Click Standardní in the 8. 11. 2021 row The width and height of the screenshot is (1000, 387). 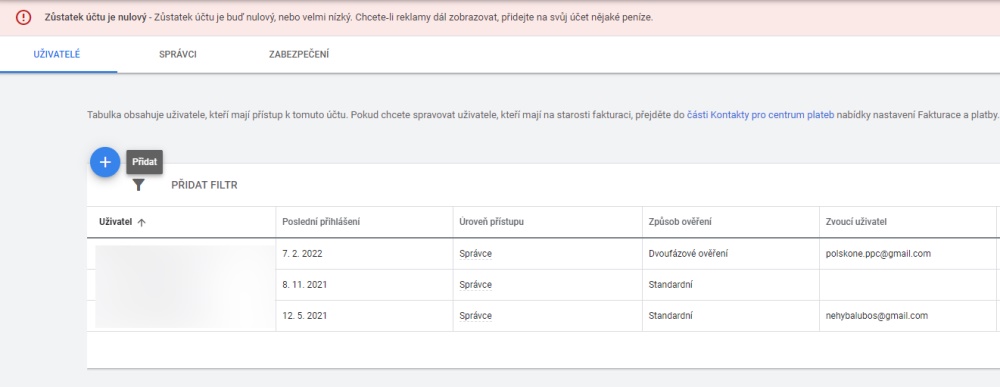[670, 285]
